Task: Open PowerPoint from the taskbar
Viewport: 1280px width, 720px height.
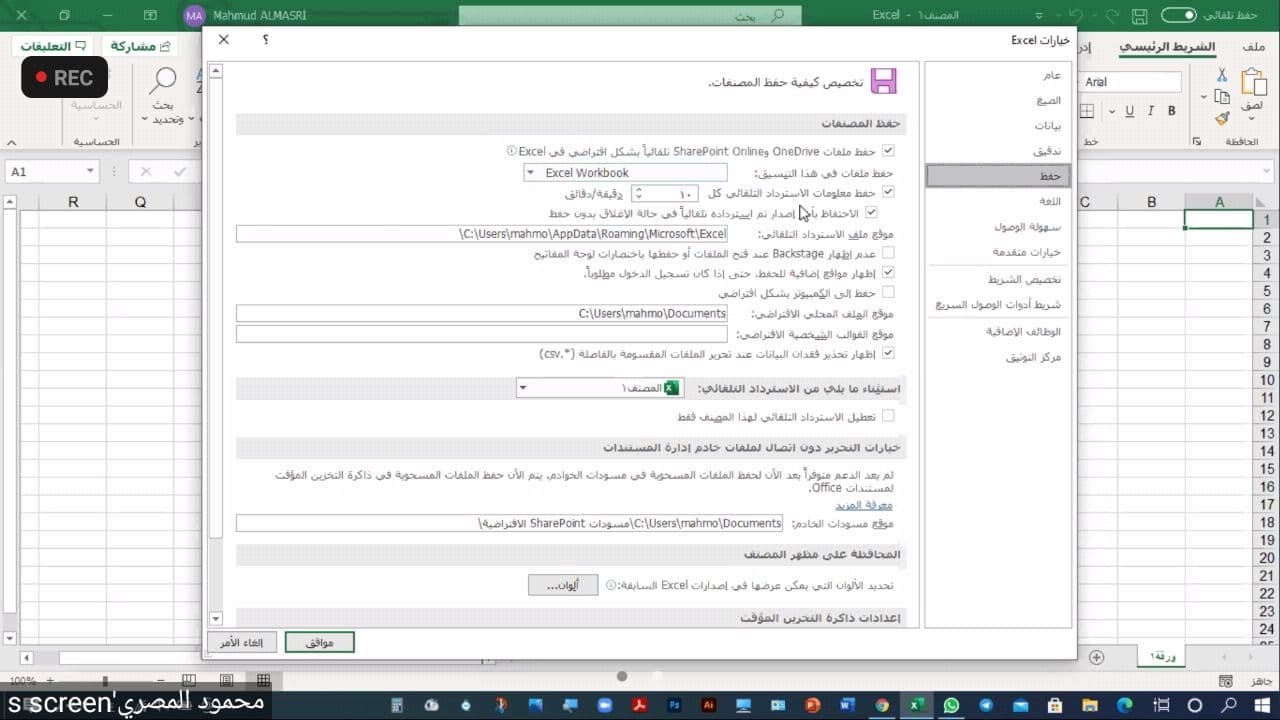Action: 812,705
